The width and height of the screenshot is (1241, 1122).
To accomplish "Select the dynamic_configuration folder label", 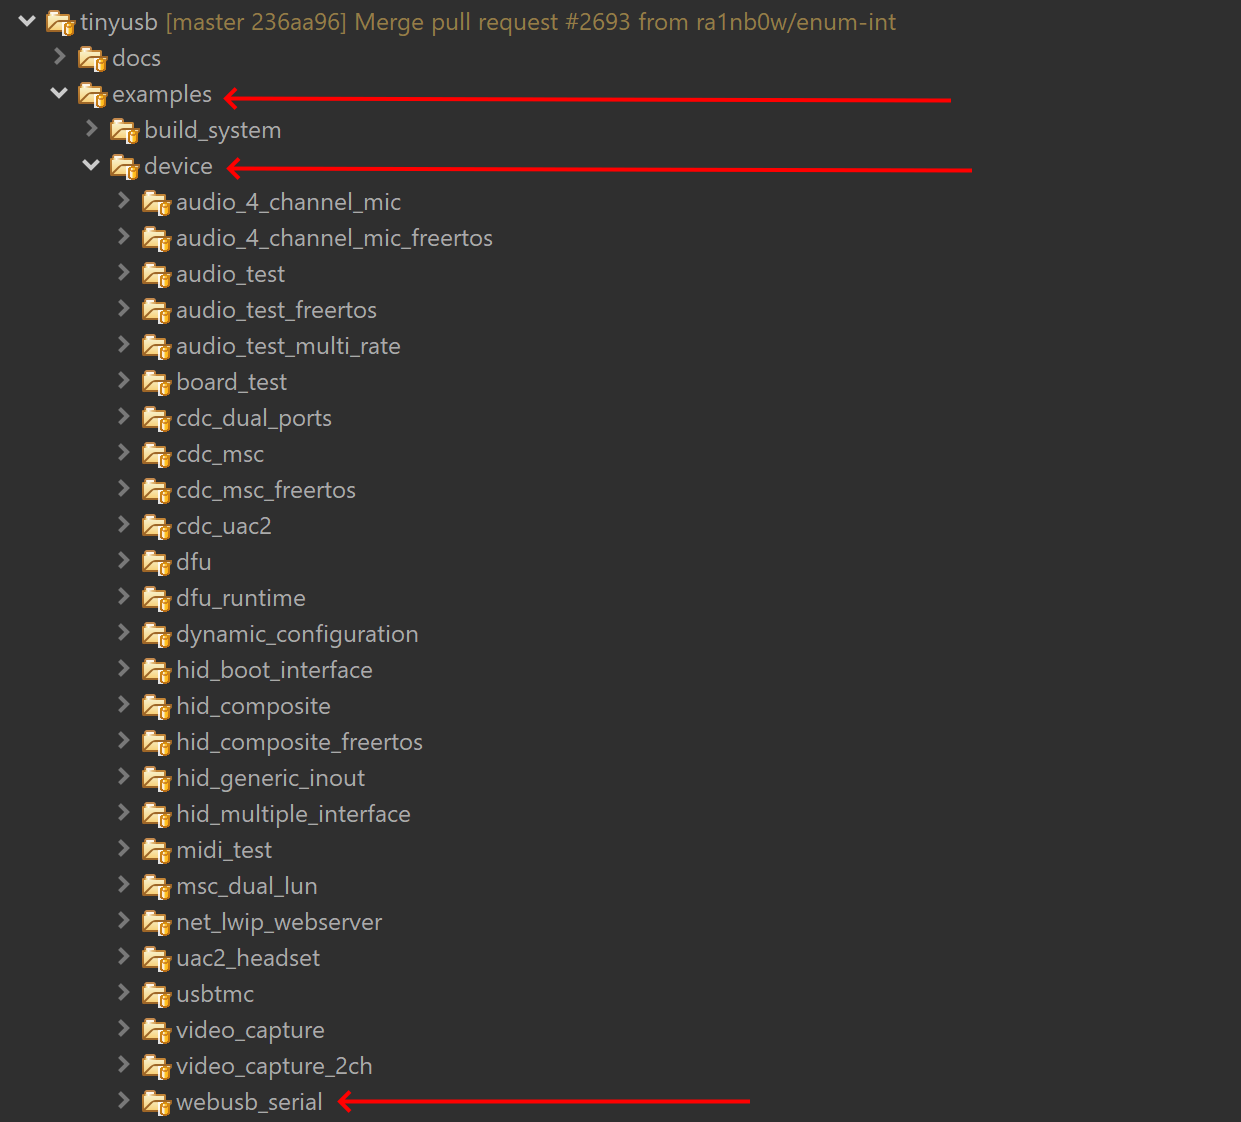I will (x=297, y=634).
